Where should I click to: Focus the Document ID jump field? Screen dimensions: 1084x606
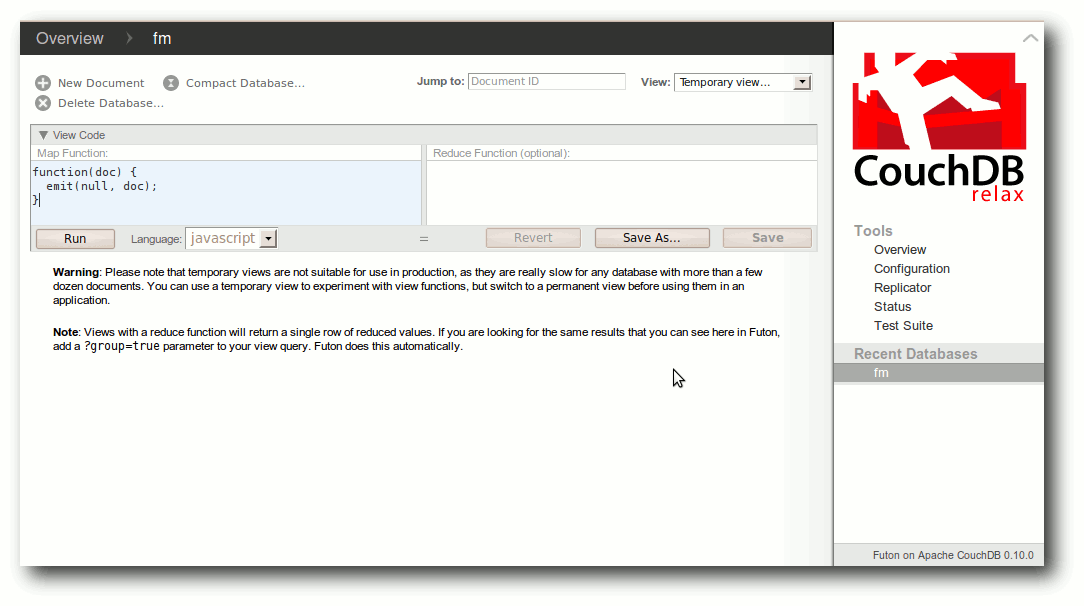pos(547,82)
